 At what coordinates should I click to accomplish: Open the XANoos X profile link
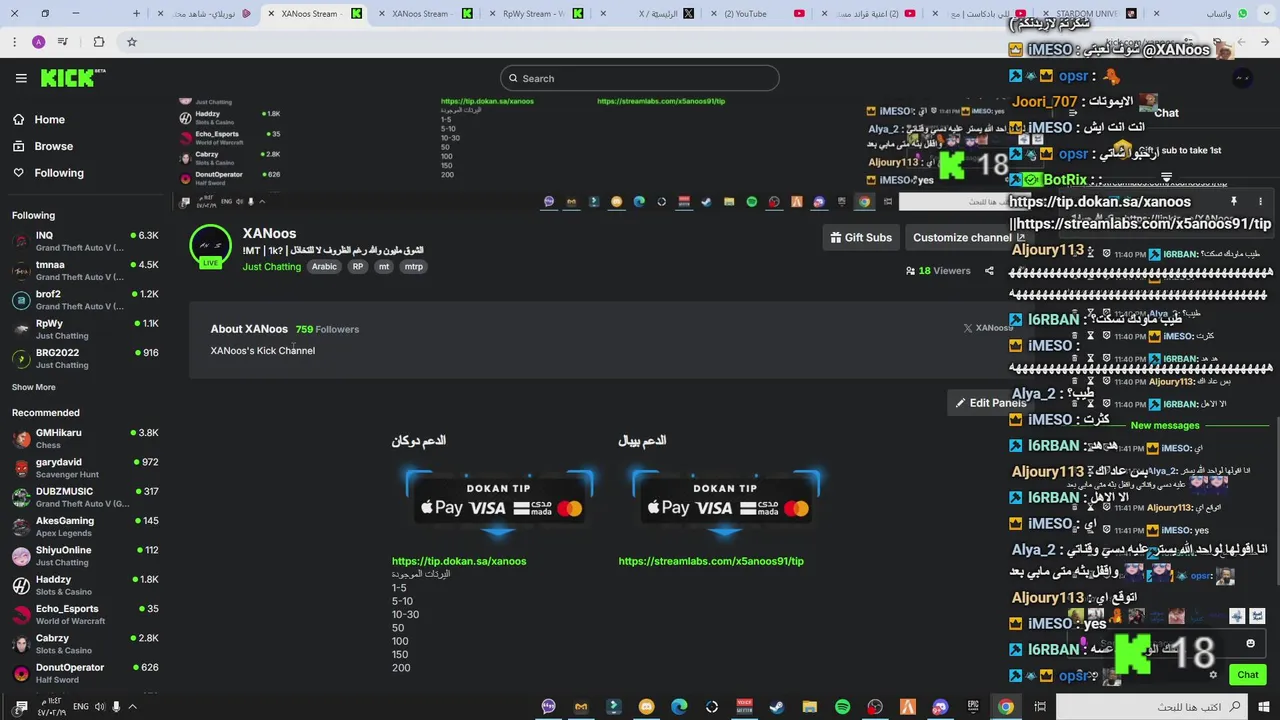(987, 328)
